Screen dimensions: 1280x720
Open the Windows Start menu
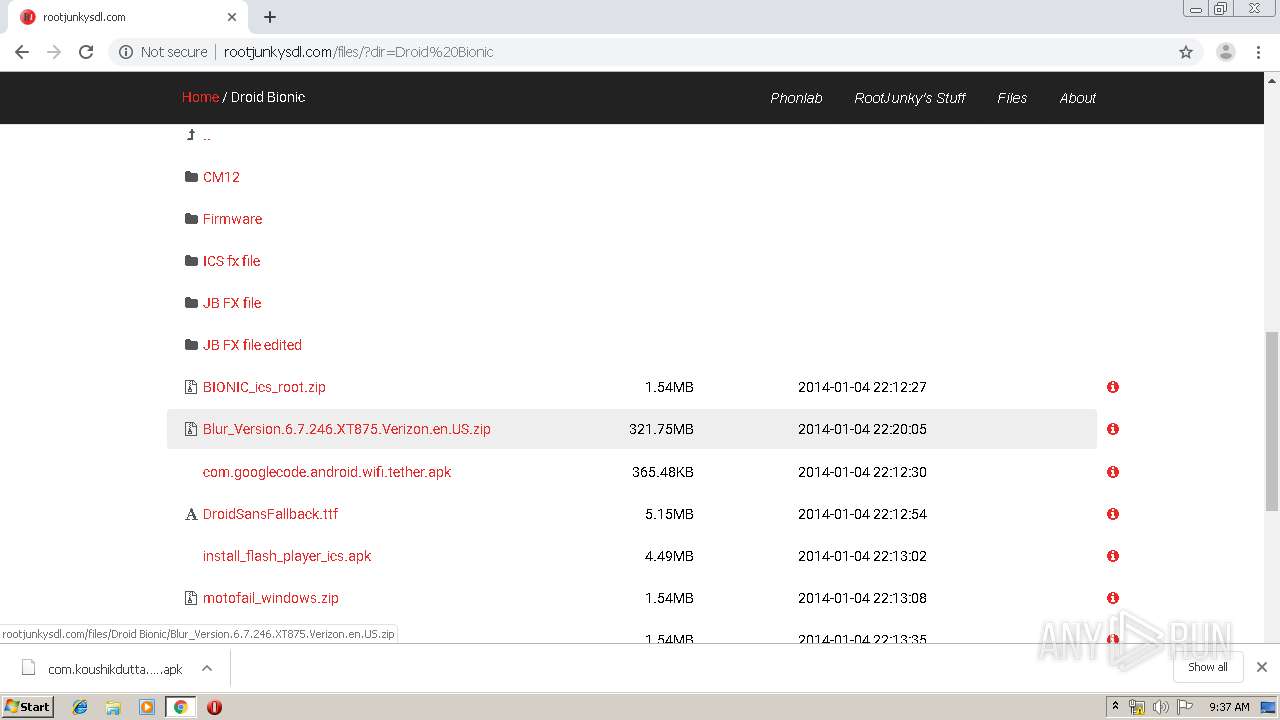point(28,706)
